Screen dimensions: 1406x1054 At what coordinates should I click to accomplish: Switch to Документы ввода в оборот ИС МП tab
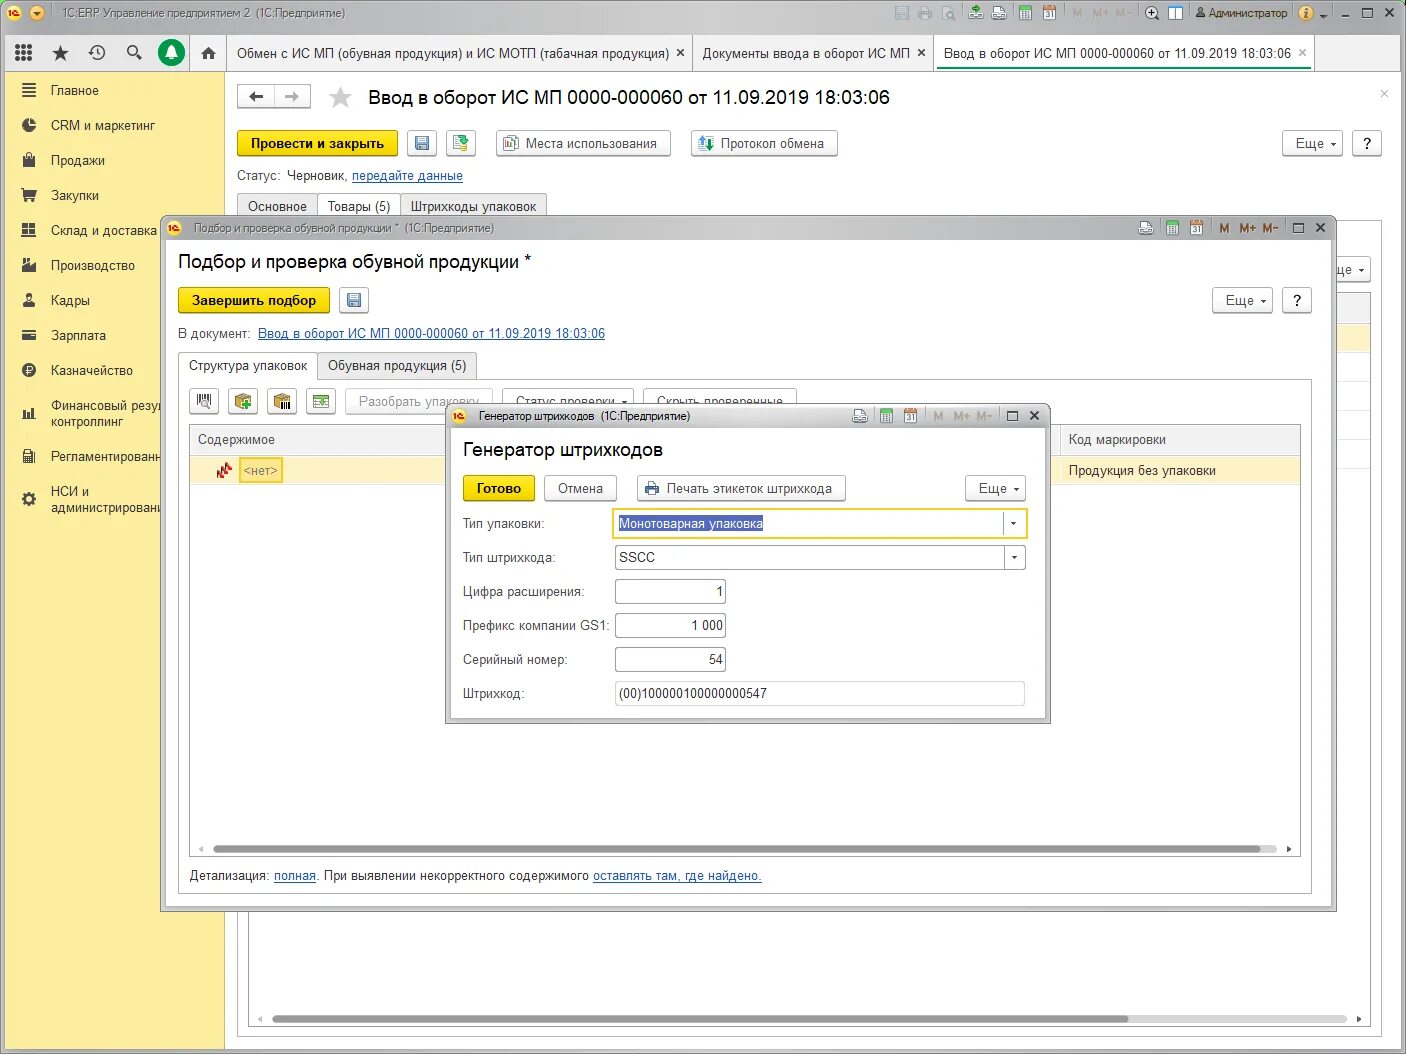806,53
